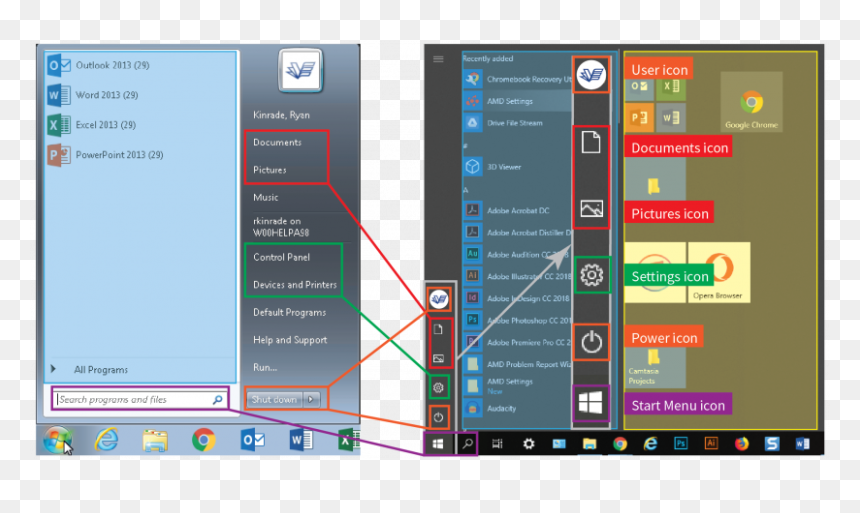The width and height of the screenshot is (860, 513).
Task: Launch Illustrator from Windows 10 taskbar
Action: tap(711, 443)
